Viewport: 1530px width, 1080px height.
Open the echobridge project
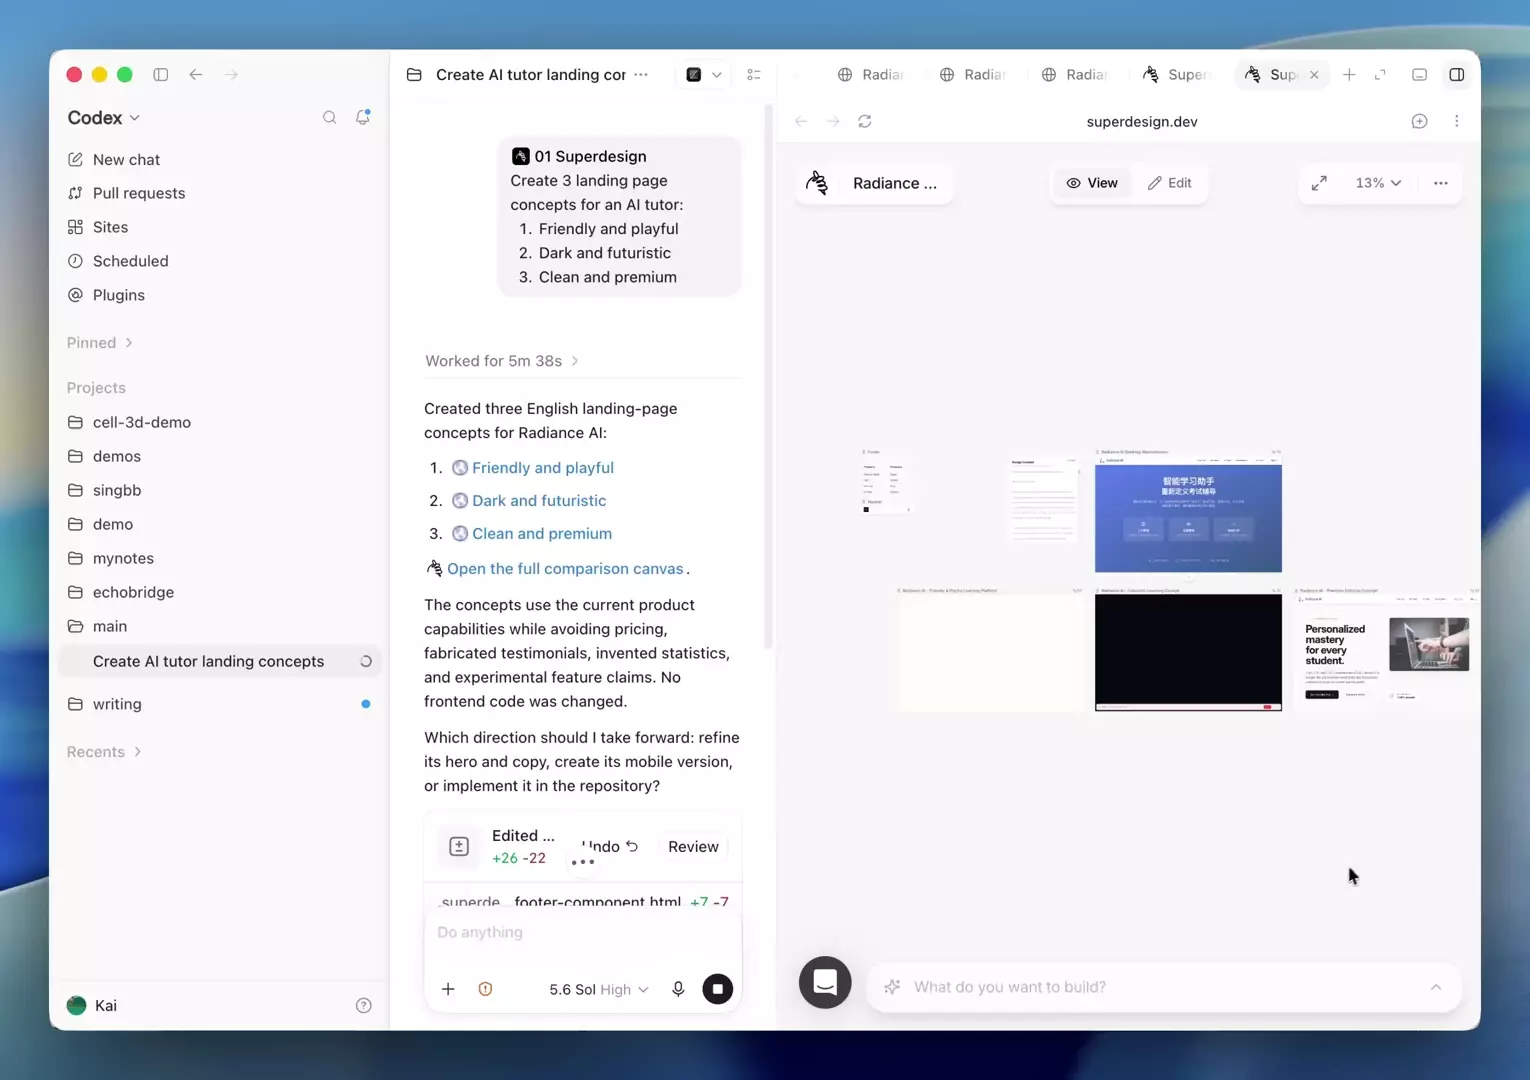pos(133,592)
